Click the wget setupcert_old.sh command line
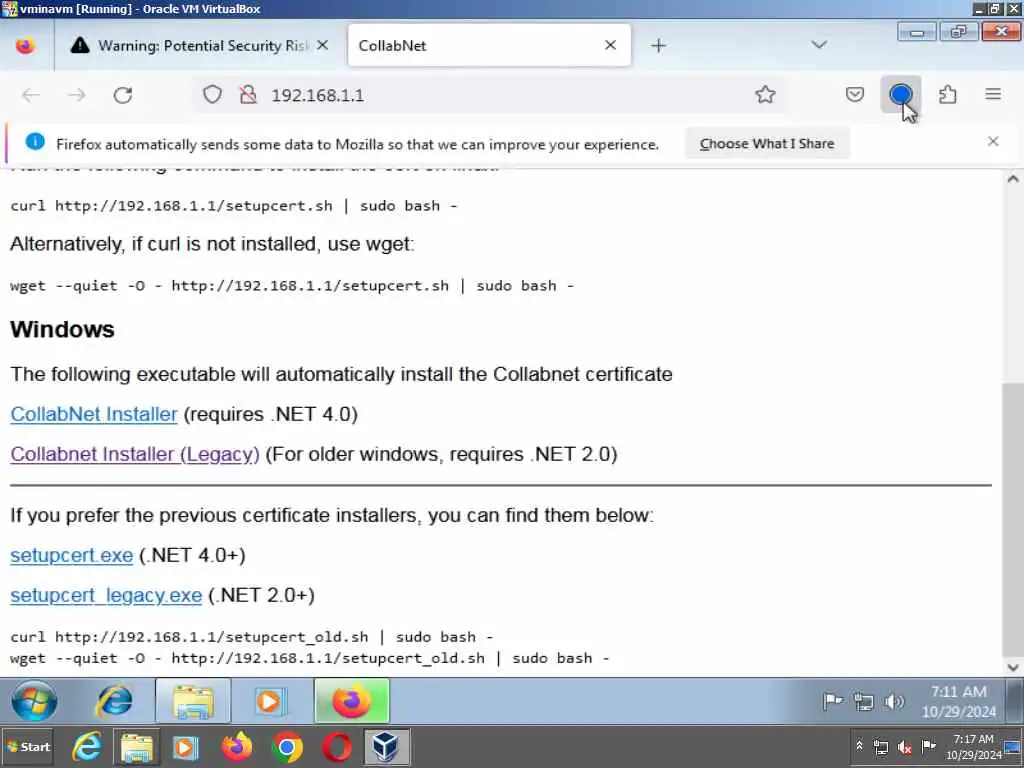The width and height of the screenshot is (1024, 768). [x=310, y=658]
